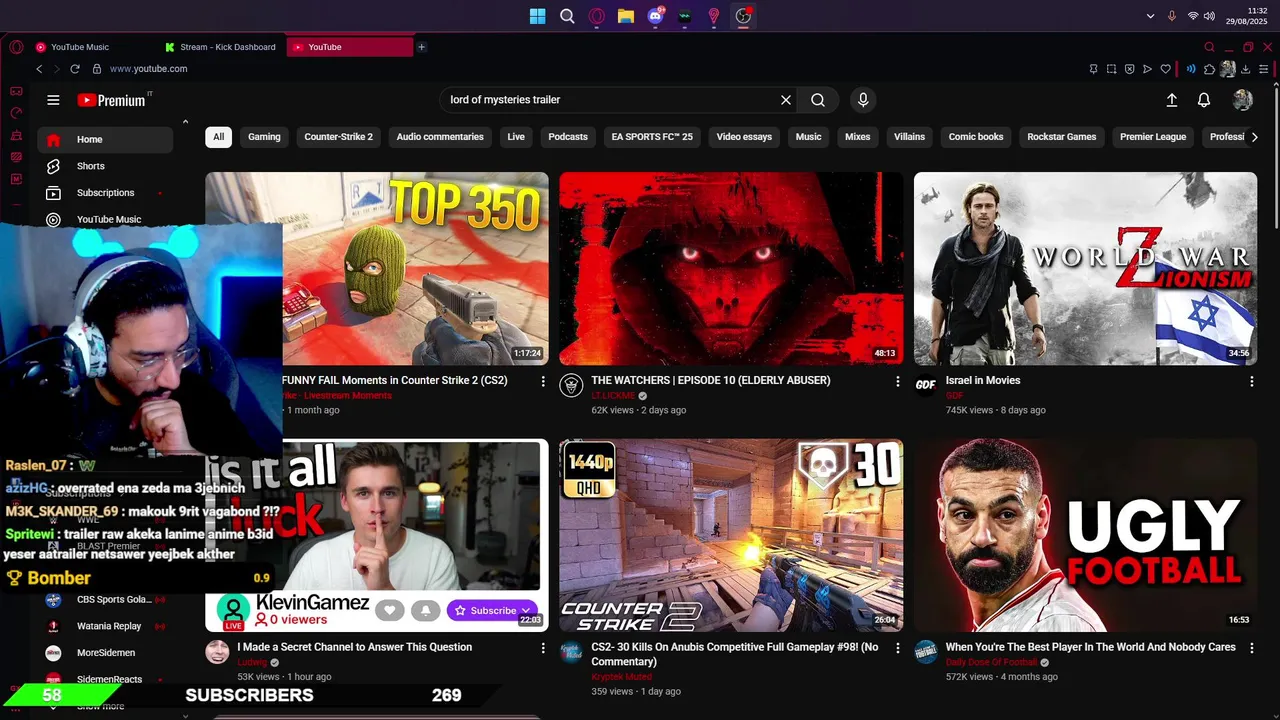Open THE WATCHERS EPISODE 10 title
1280x720 pixels.
coord(710,380)
